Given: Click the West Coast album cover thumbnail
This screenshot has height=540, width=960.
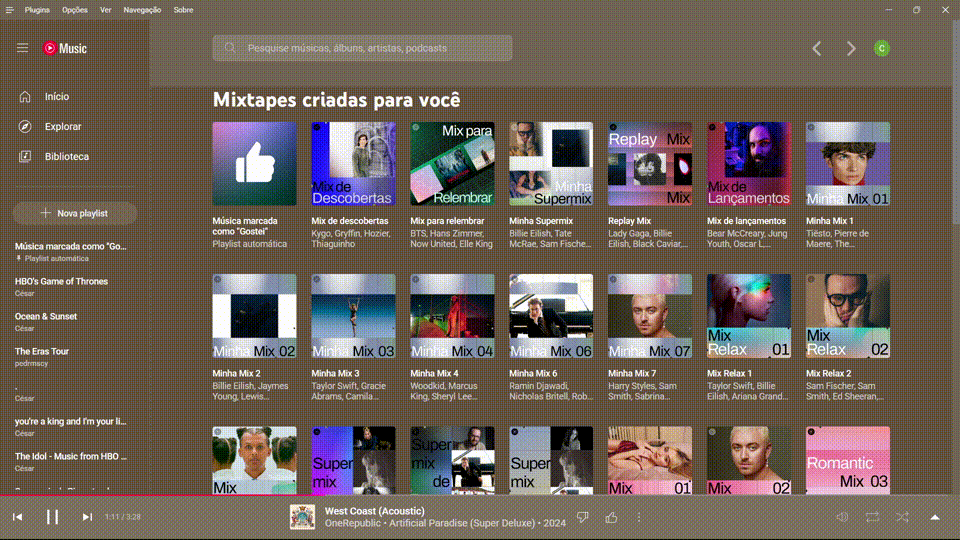Looking at the screenshot, I should [302, 517].
